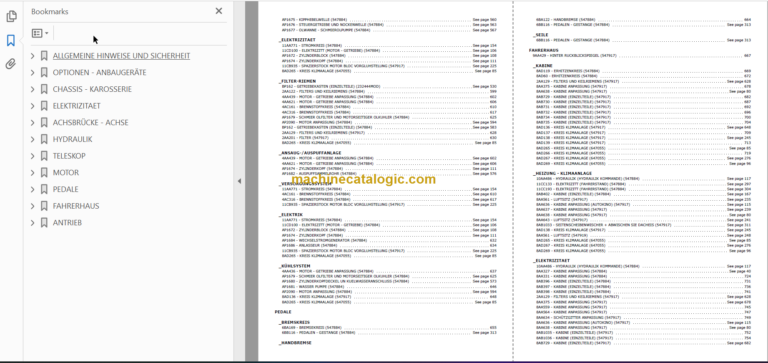Click the _KÜHLSYSTEM section heading
This screenshot has width=768, height=363.
[294, 266]
